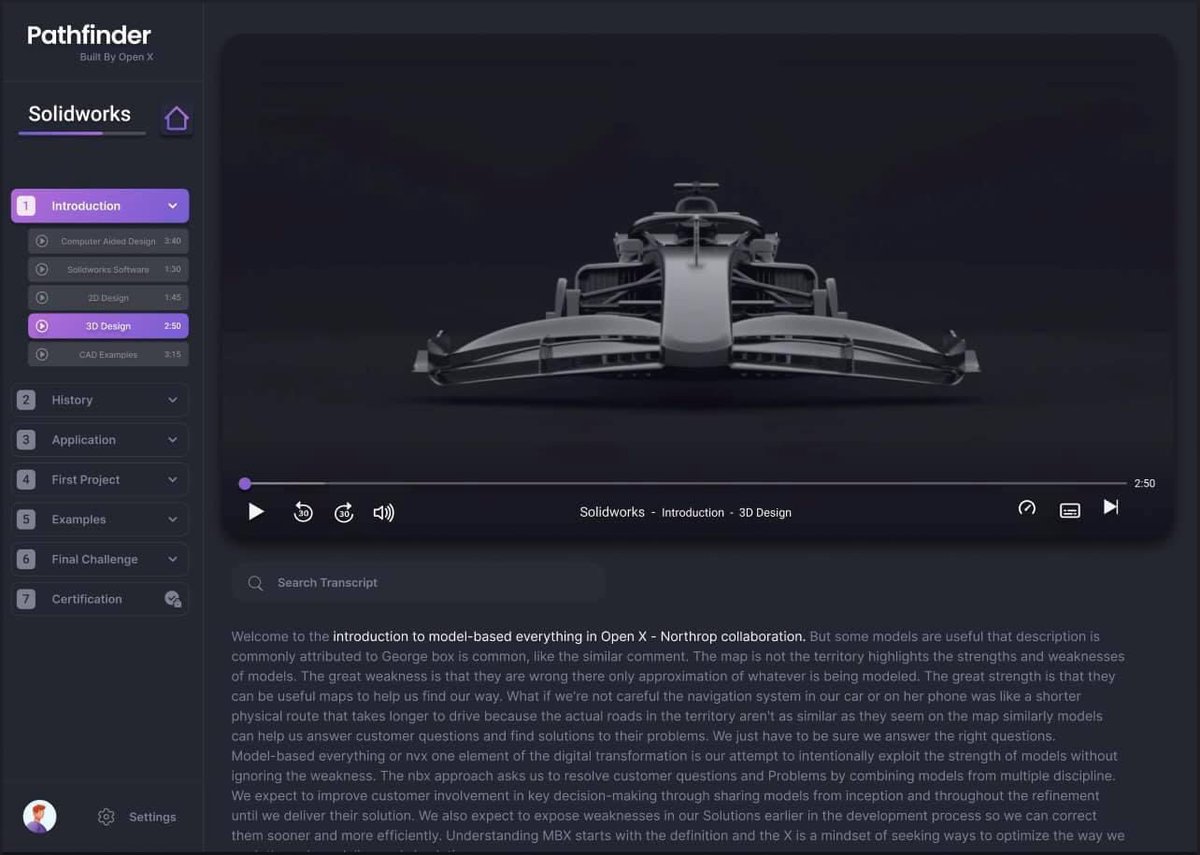Click play icon beside 3D Design lesson
This screenshot has height=855, width=1200.
tap(42, 326)
